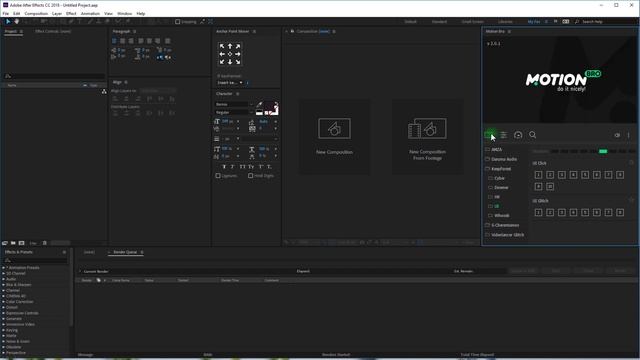Click the anchor point bottom-left arrow
The height and width of the screenshot is (360, 640).
coord(222,62)
